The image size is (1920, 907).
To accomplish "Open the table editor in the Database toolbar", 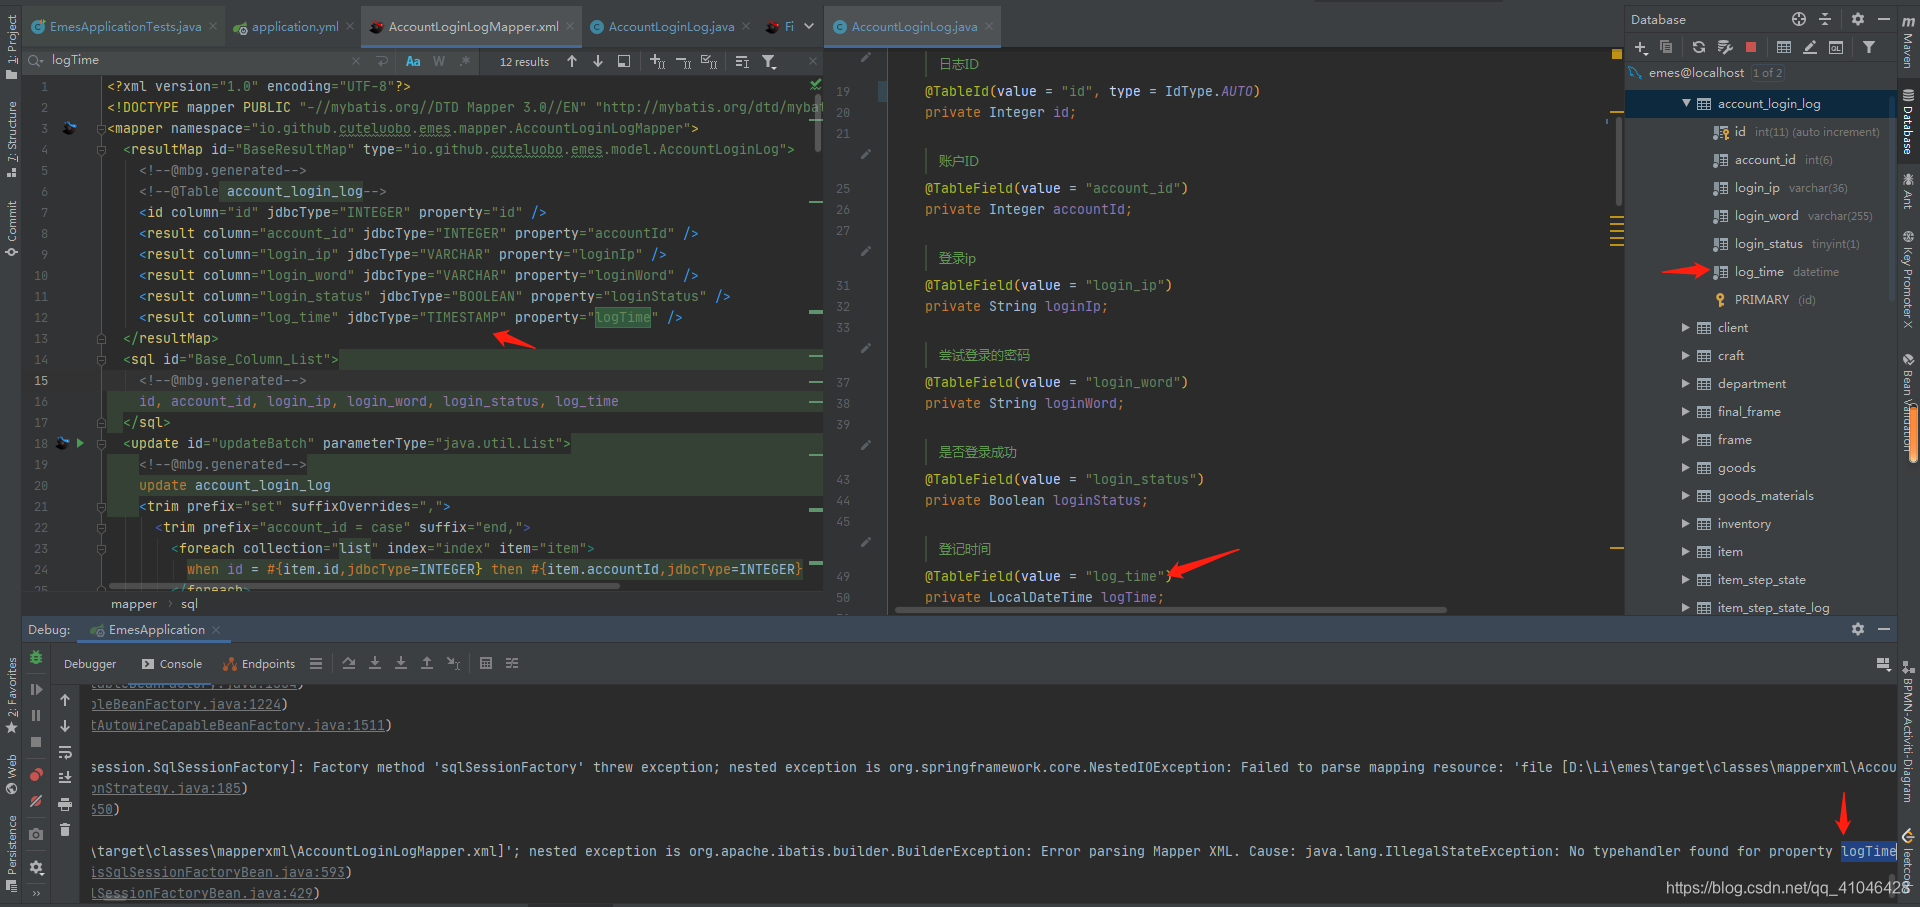I will (x=1784, y=47).
